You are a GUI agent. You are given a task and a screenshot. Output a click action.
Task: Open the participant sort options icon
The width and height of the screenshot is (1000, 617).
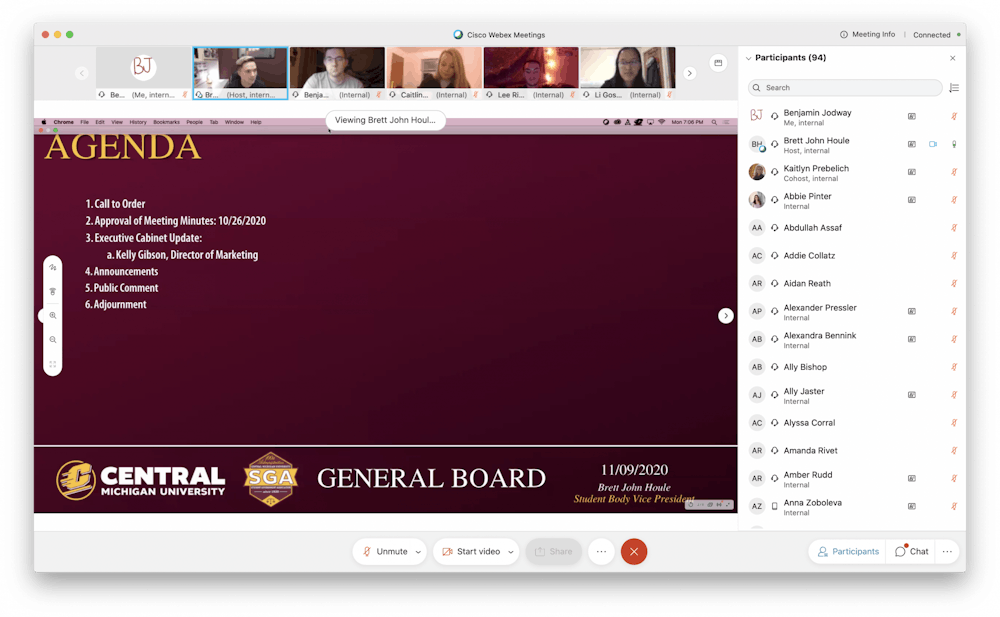(954, 88)
